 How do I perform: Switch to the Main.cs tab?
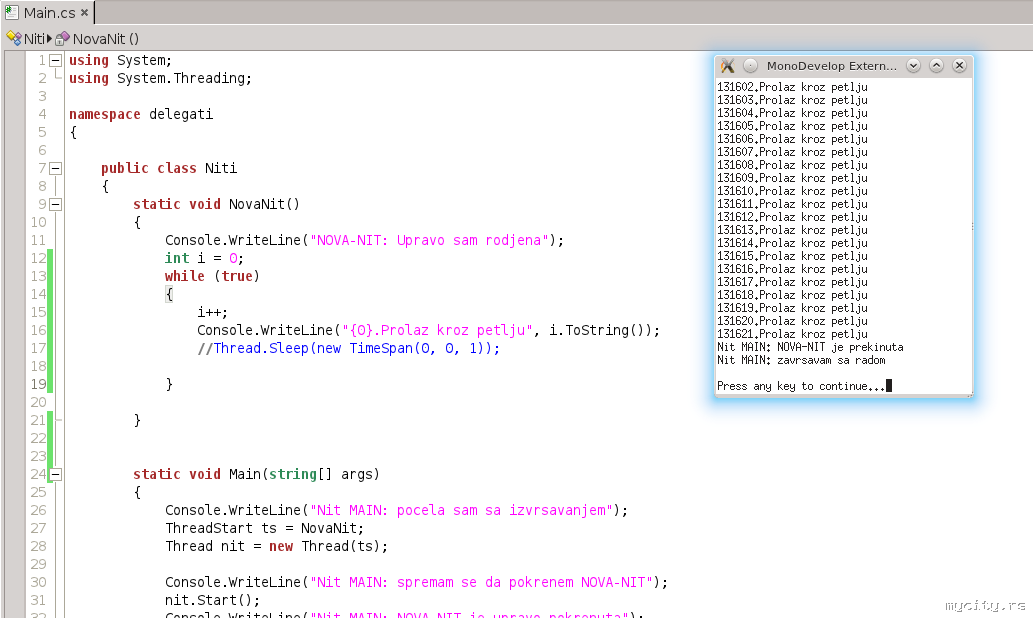(x=48, y=13)
